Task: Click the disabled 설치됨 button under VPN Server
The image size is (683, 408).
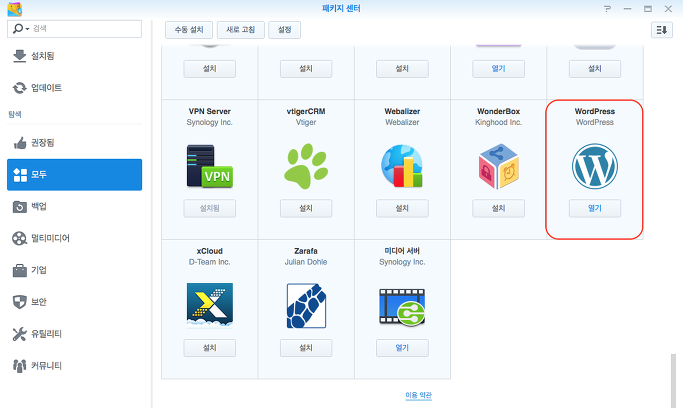Action: (210, 208)
